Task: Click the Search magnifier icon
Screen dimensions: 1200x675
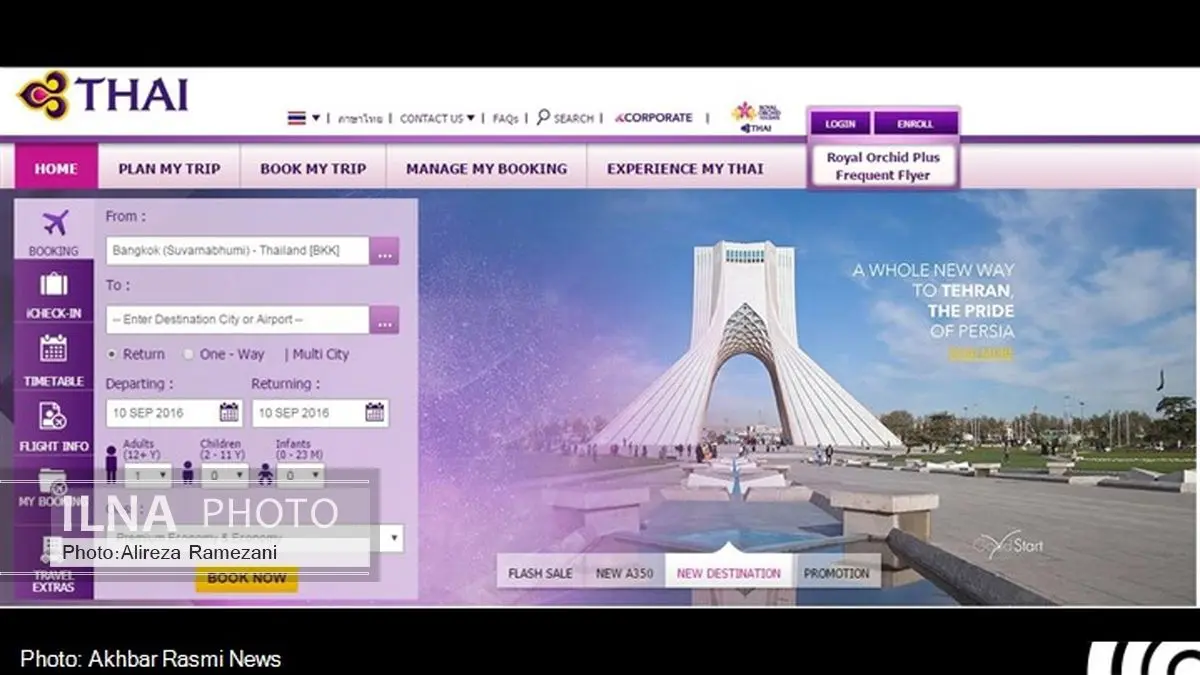Action: click(543, 117)
